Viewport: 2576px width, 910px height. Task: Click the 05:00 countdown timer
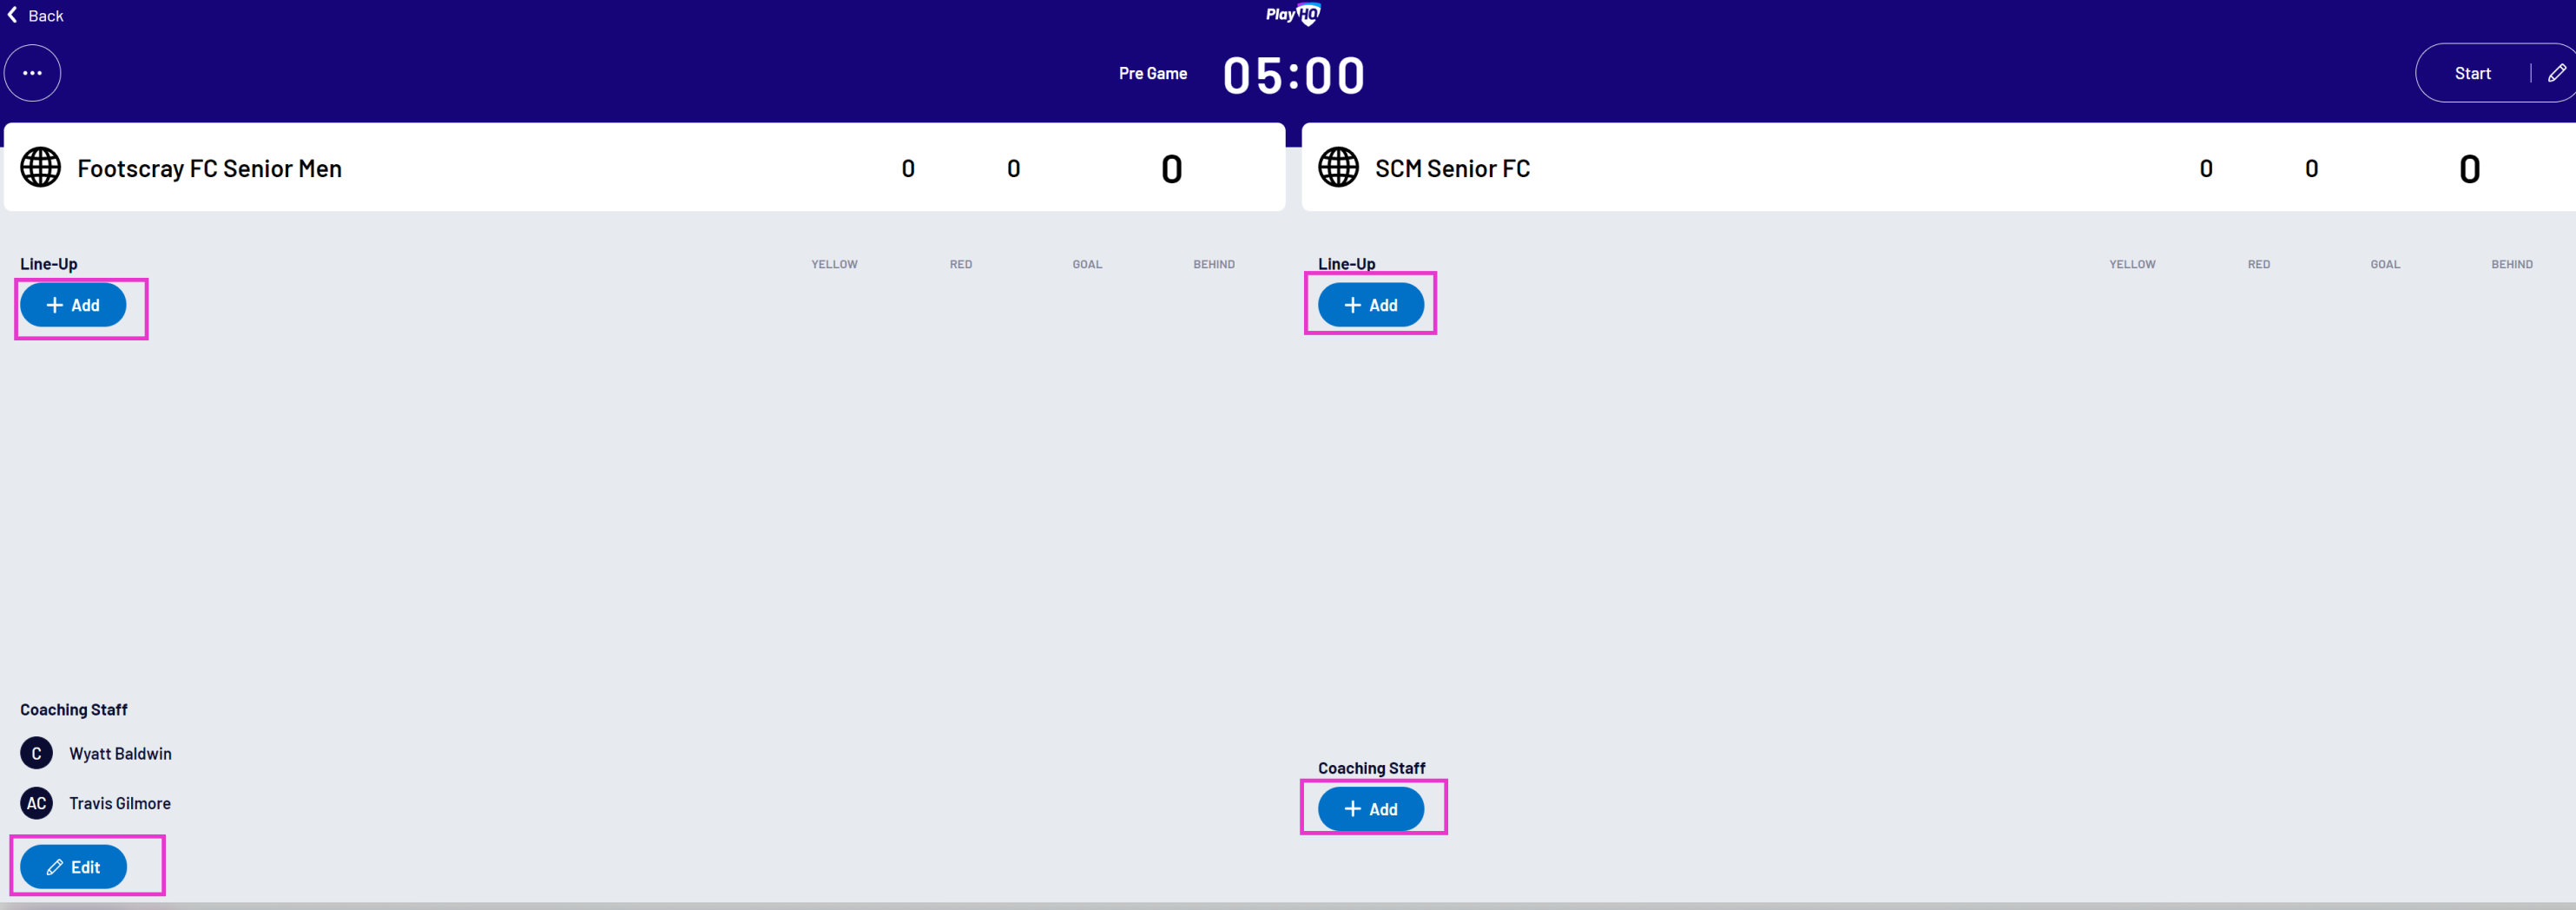tap(1294, 75)
